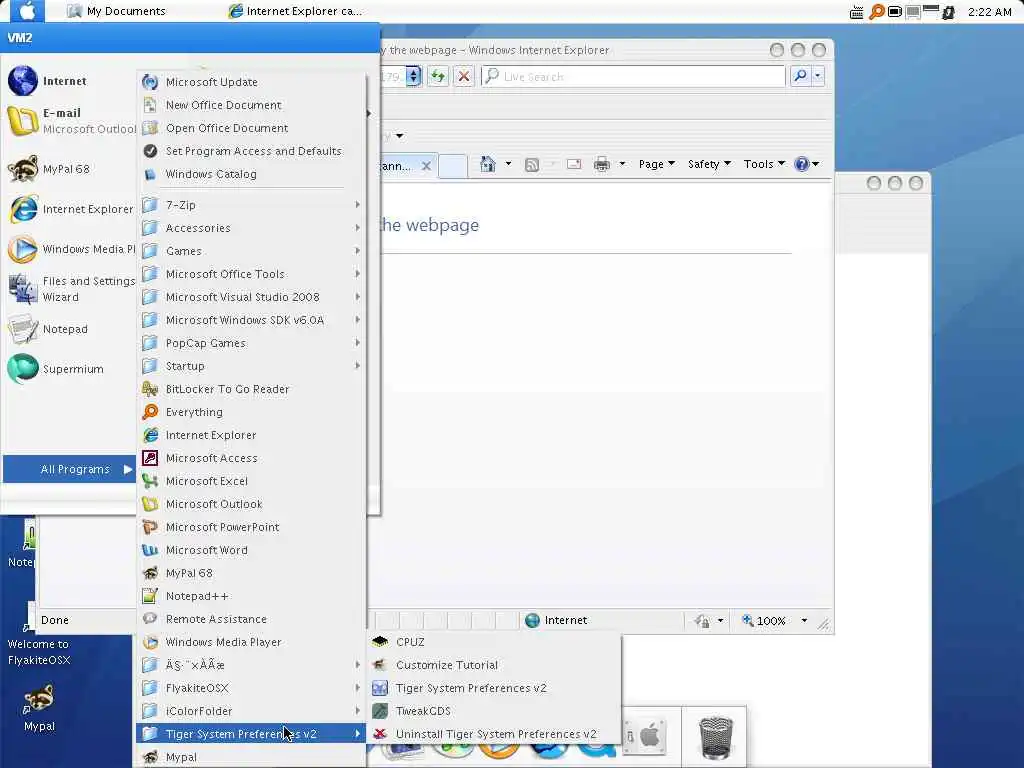Click the Print icon in Internet Explorer
The height and width of the screenshot is (768, 1024).
point(601,164)
